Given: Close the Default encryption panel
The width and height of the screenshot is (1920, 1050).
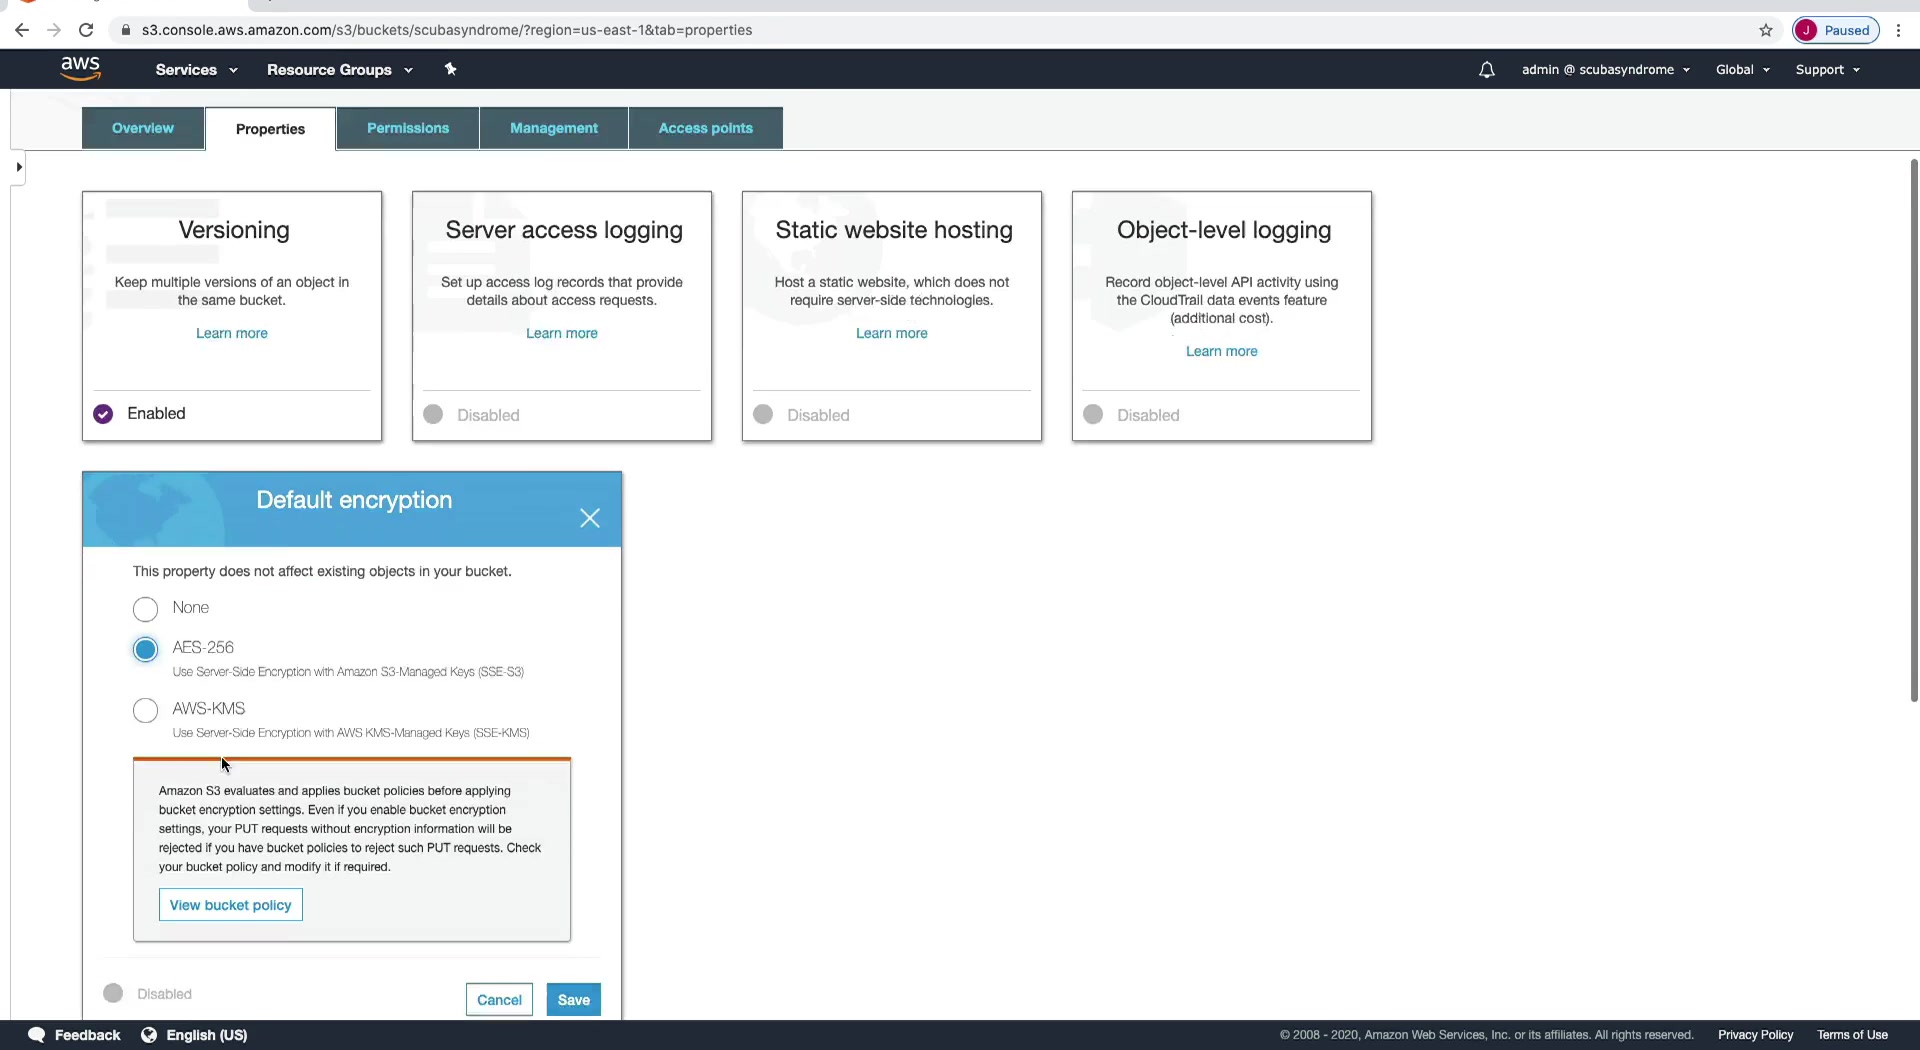Looking at the screenshot, I should [590, 518].
